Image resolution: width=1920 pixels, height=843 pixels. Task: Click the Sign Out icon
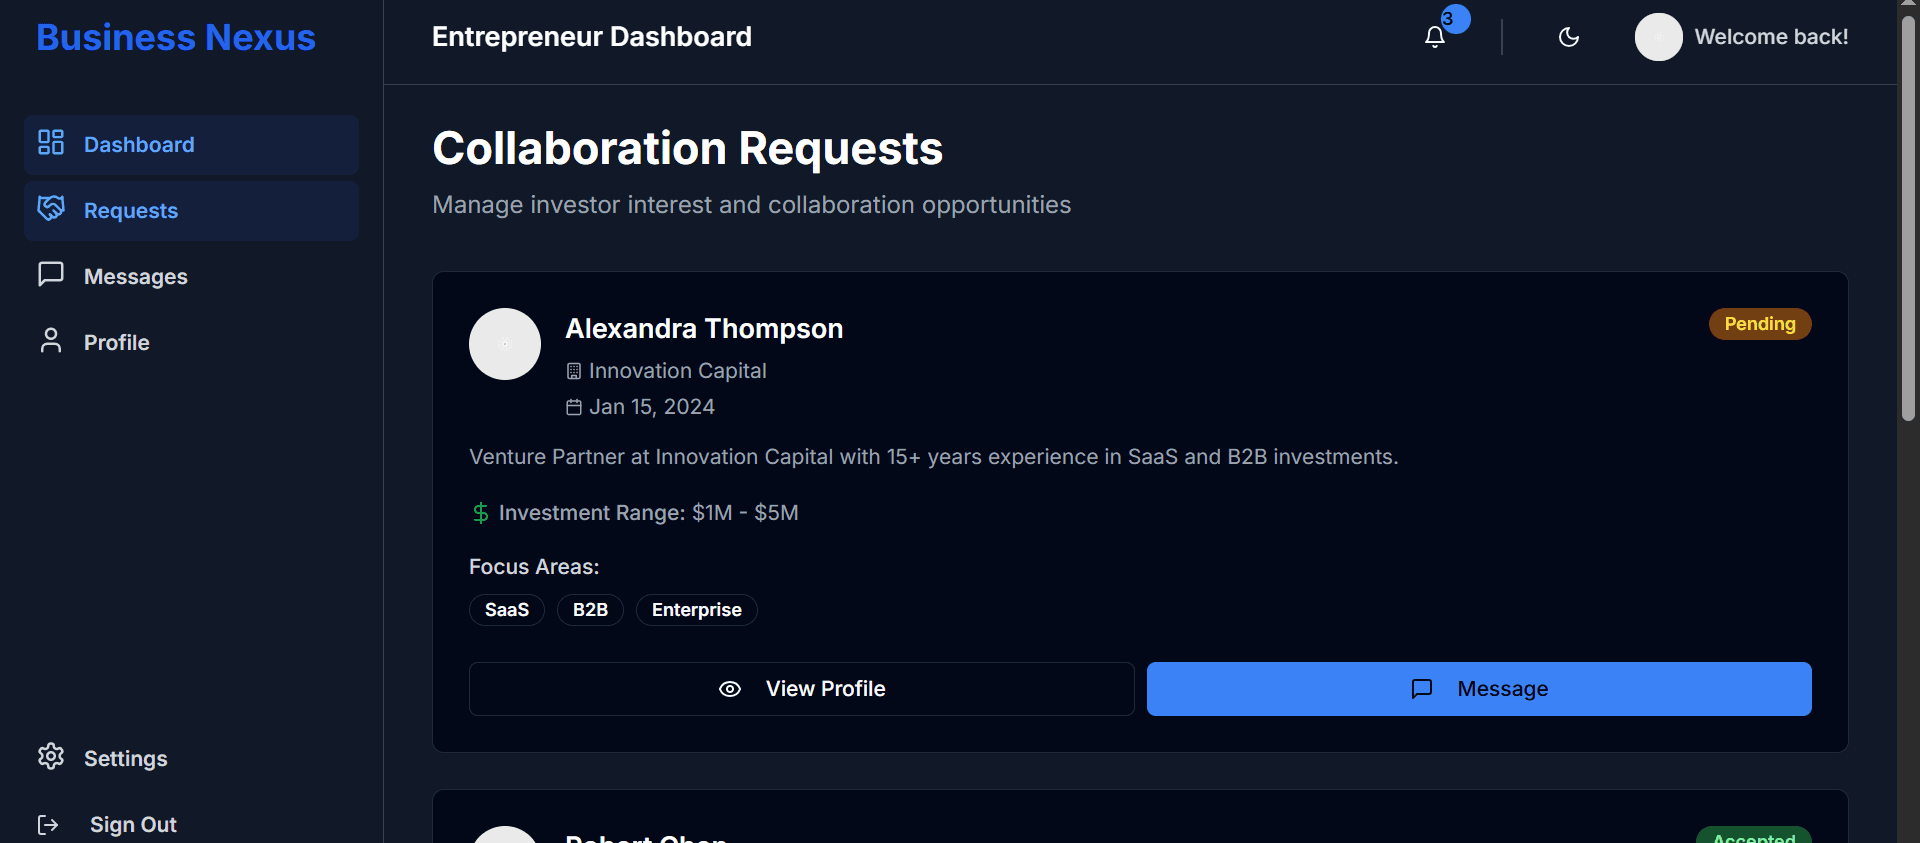(48, 825)
